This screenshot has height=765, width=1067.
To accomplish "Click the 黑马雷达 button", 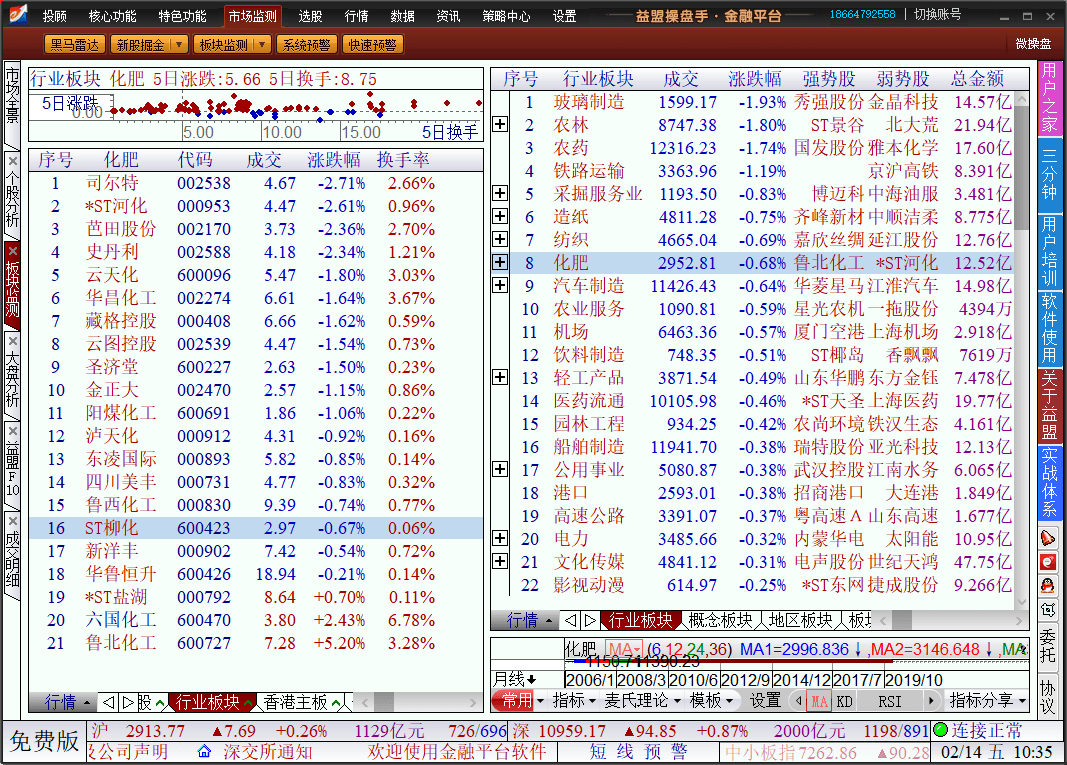I will (x=75, y=44).
